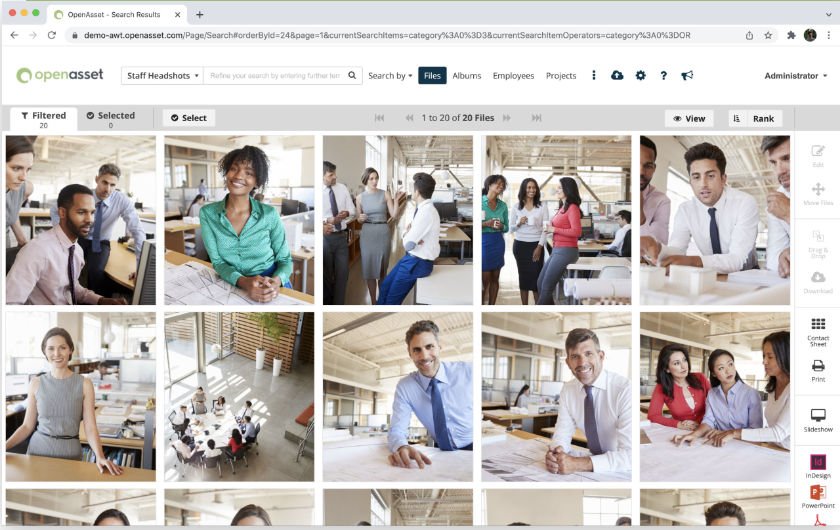Switch to the Files tab

[x=432, y=76]
